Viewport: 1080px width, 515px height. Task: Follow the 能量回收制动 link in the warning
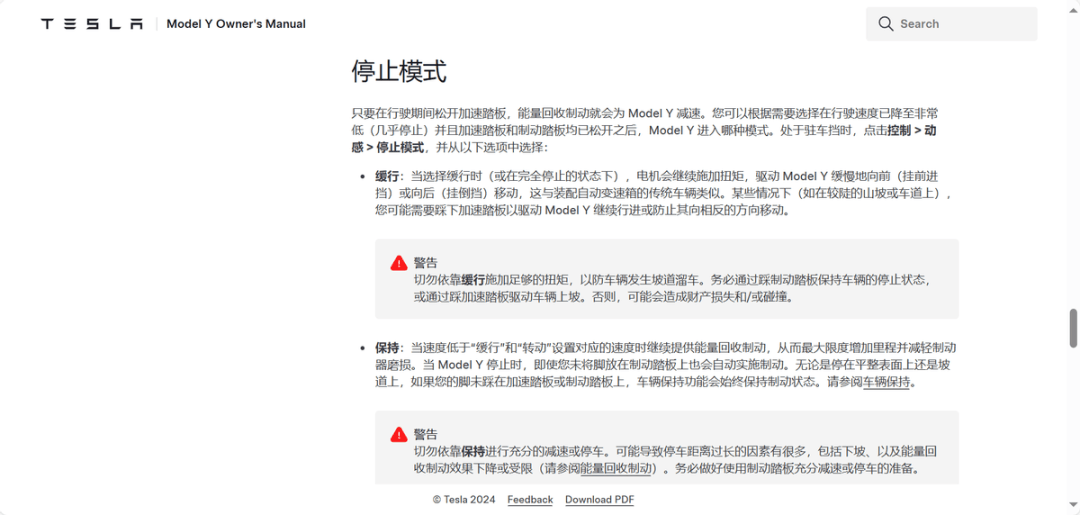(617, 468)
